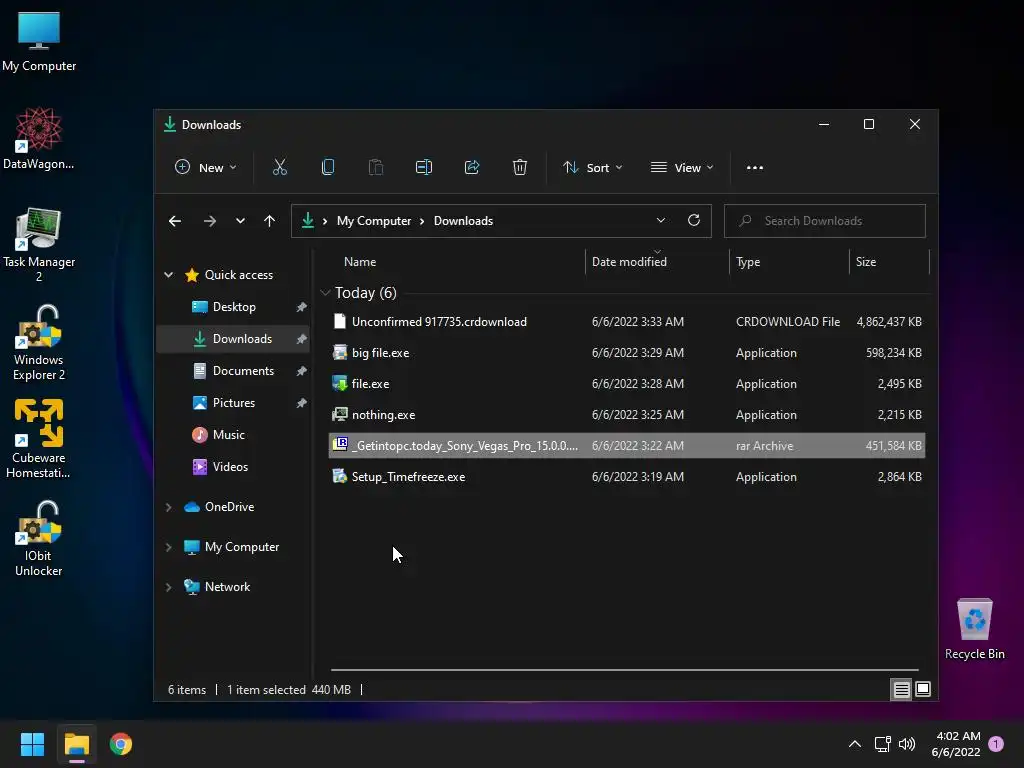Select Desktop in Quick access
This screenshot has height=768, width=1024.
[x=232, y=307]
